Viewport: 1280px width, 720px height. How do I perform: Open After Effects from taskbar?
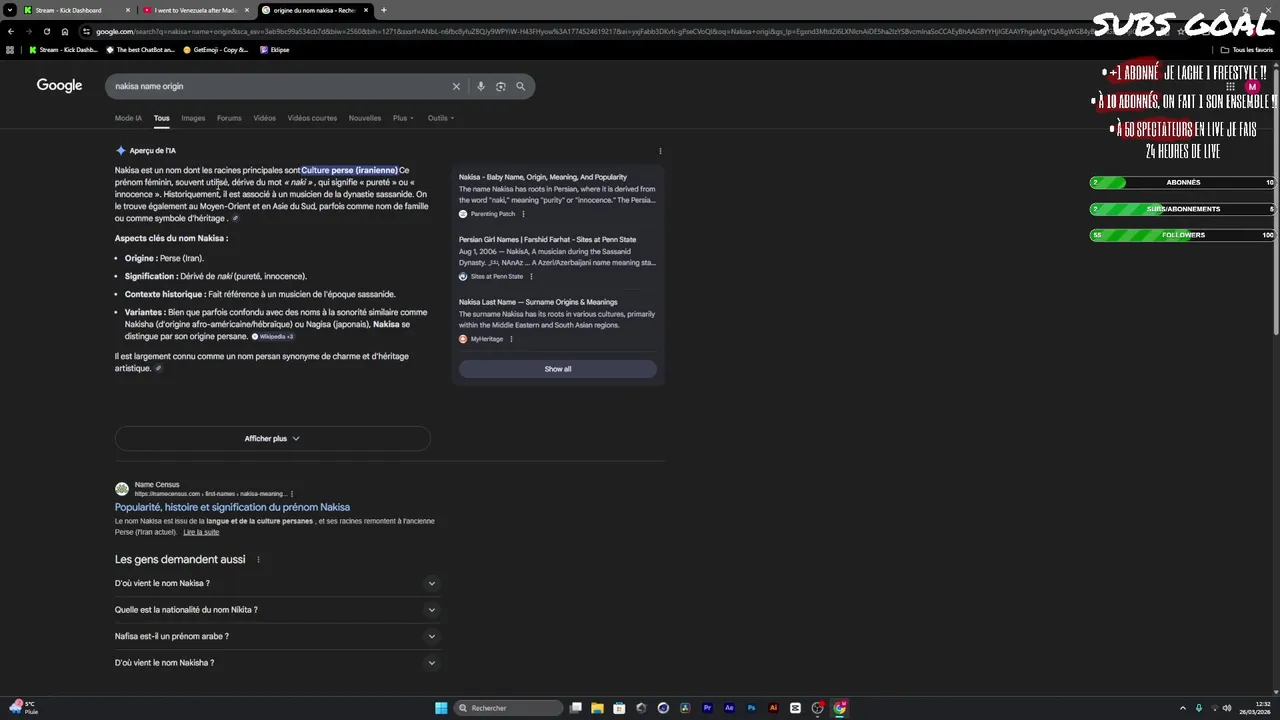tap(729, 708)
